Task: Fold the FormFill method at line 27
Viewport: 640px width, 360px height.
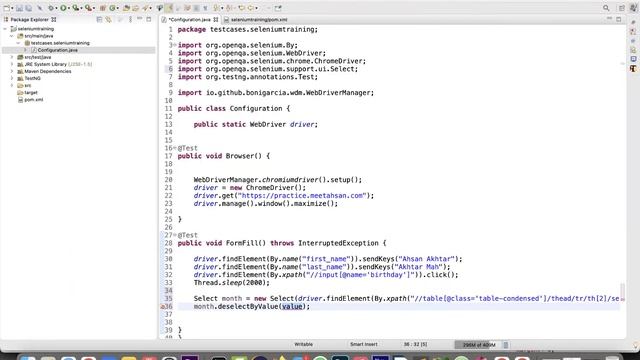Action: pos(175,235)
